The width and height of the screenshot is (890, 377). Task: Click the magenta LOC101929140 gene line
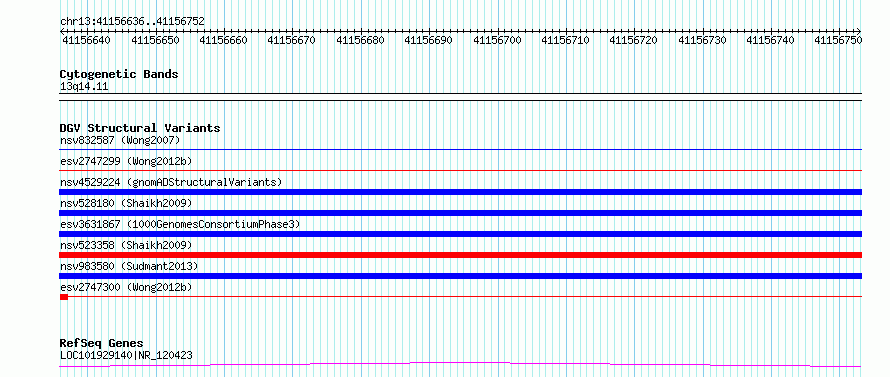pyautogui.click(x=460, y=364)
